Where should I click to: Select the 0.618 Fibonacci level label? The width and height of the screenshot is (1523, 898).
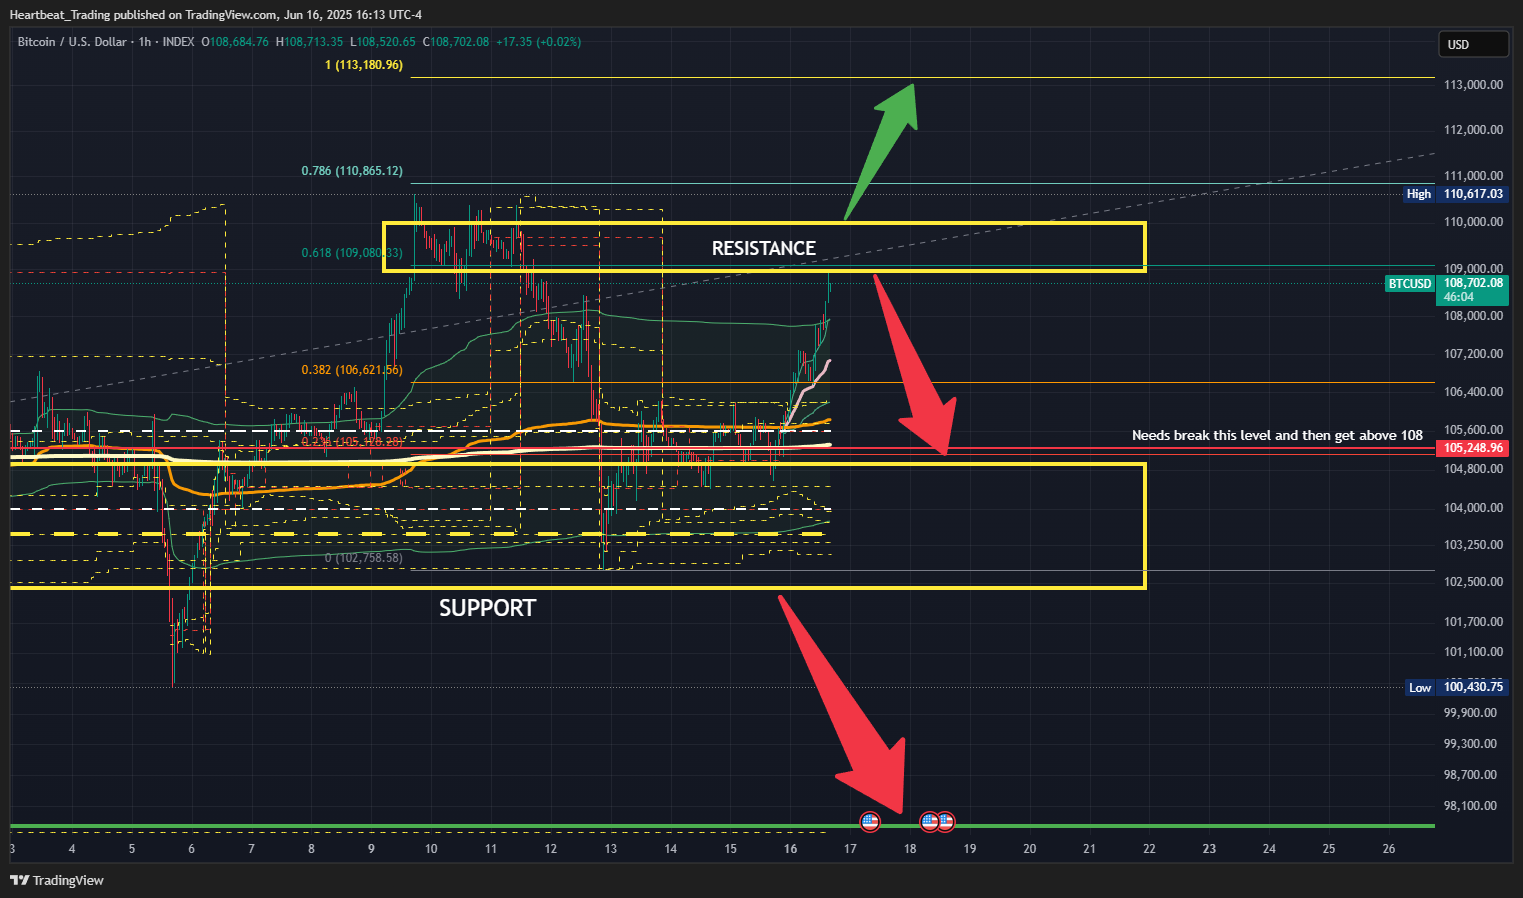(352, 253)
